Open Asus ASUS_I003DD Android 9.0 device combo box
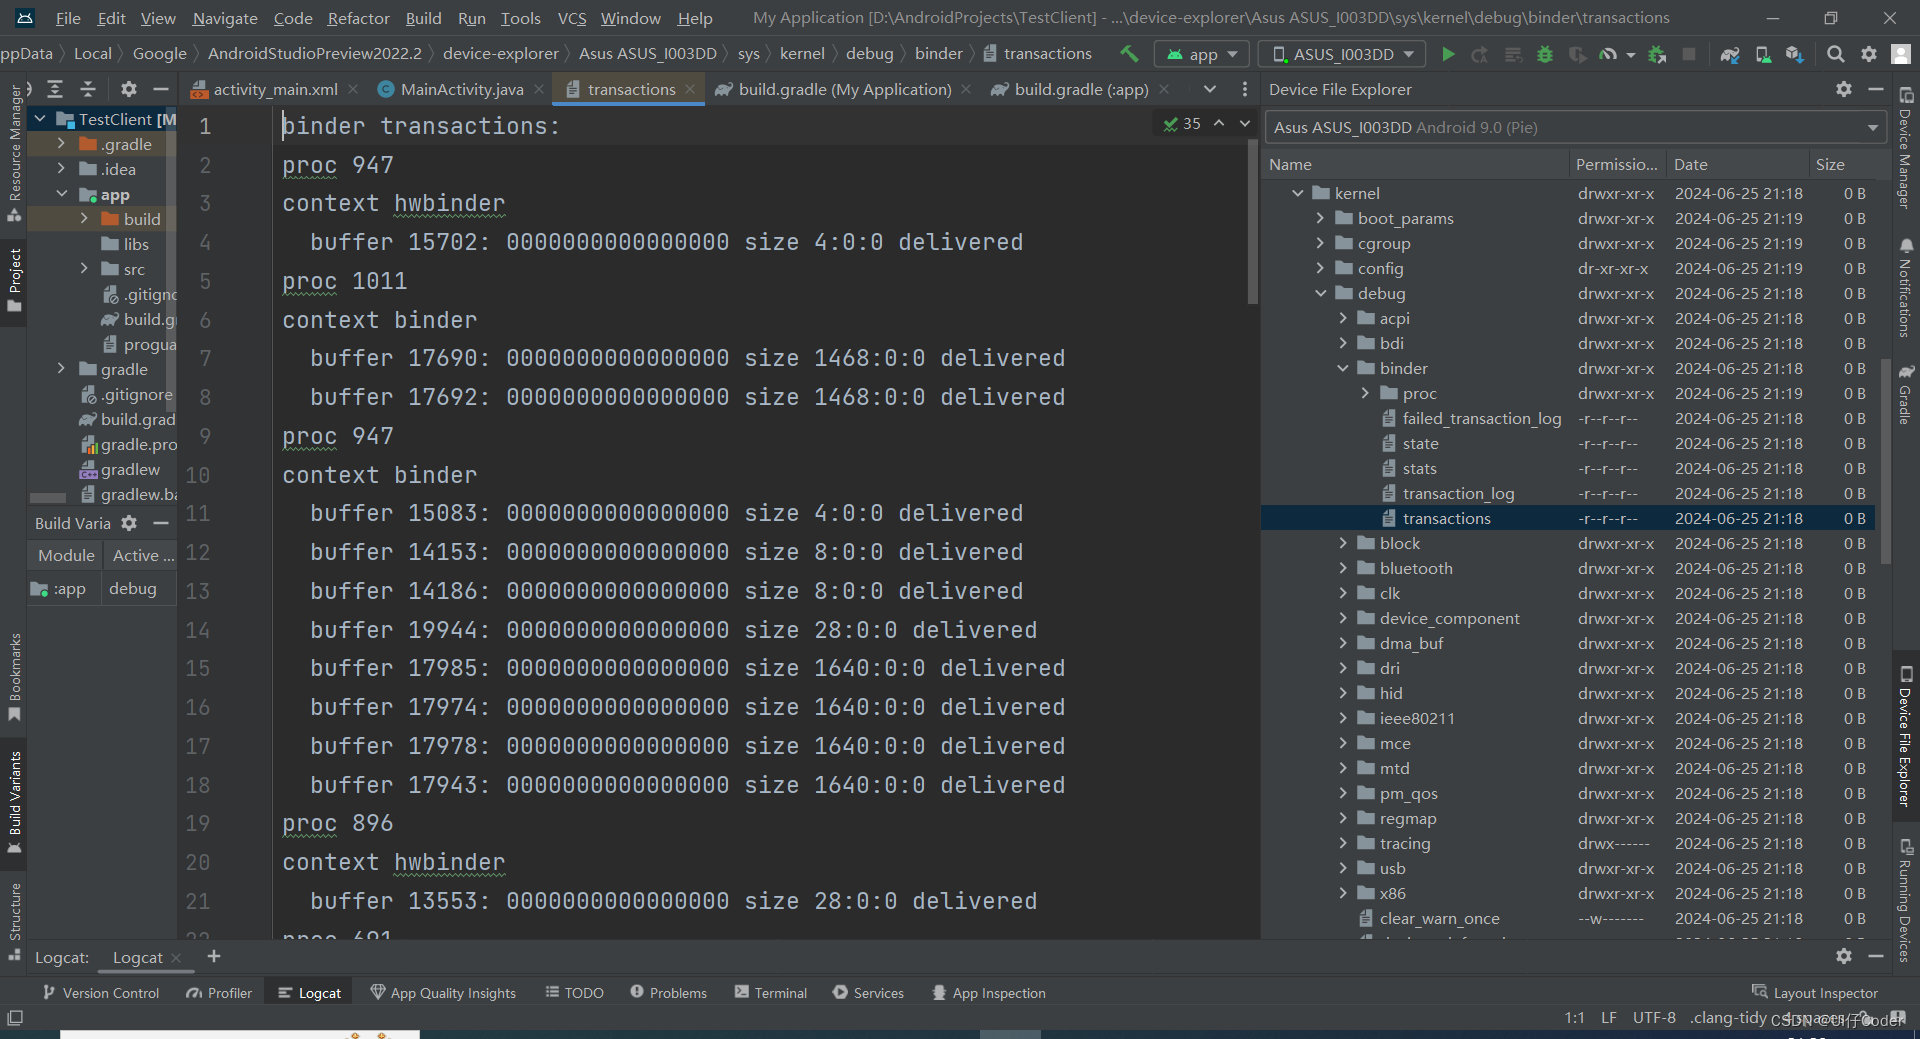The image size is (1920, 1039). click(x=1576, y=127)
